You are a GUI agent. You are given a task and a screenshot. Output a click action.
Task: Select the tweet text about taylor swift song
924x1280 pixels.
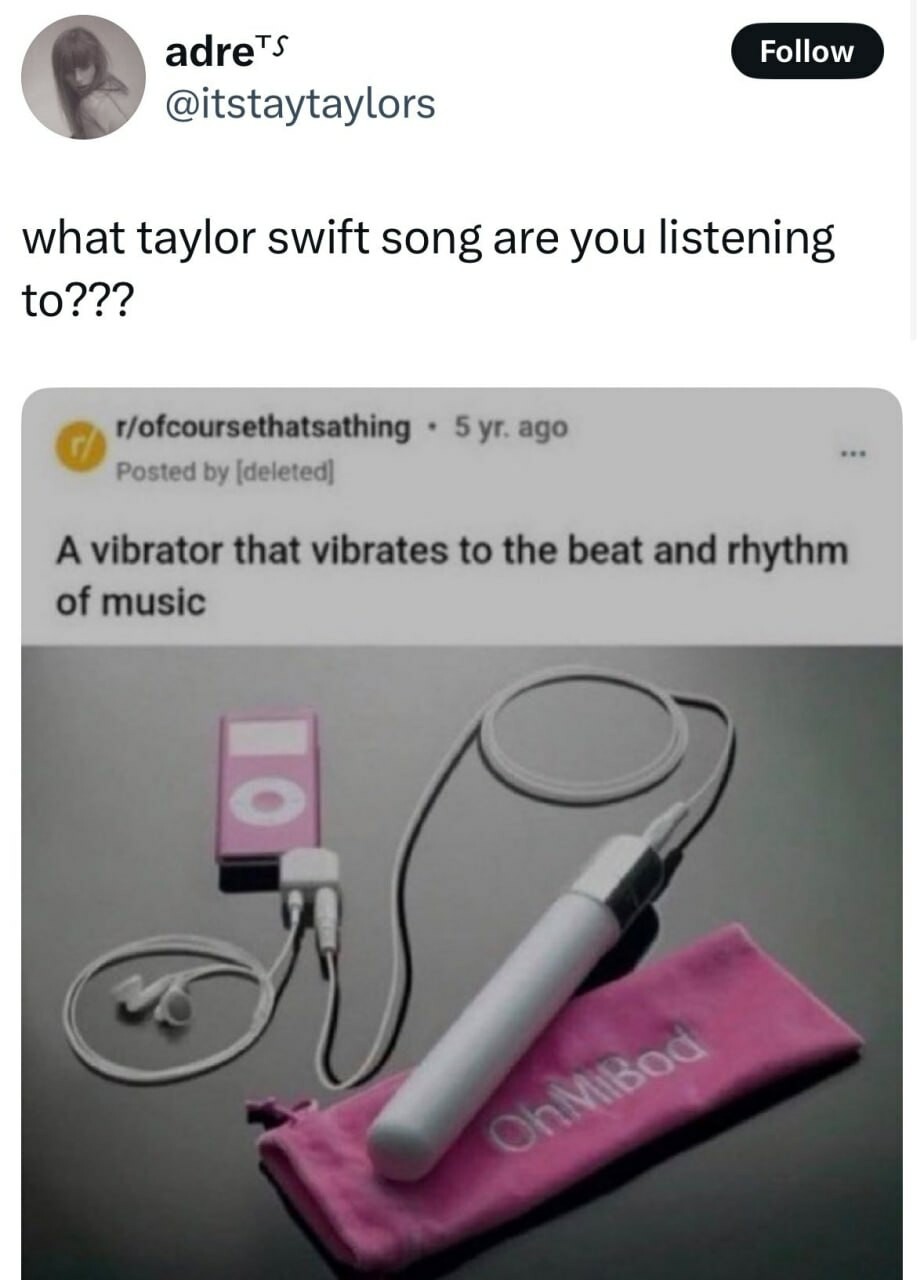click(428, 269)
